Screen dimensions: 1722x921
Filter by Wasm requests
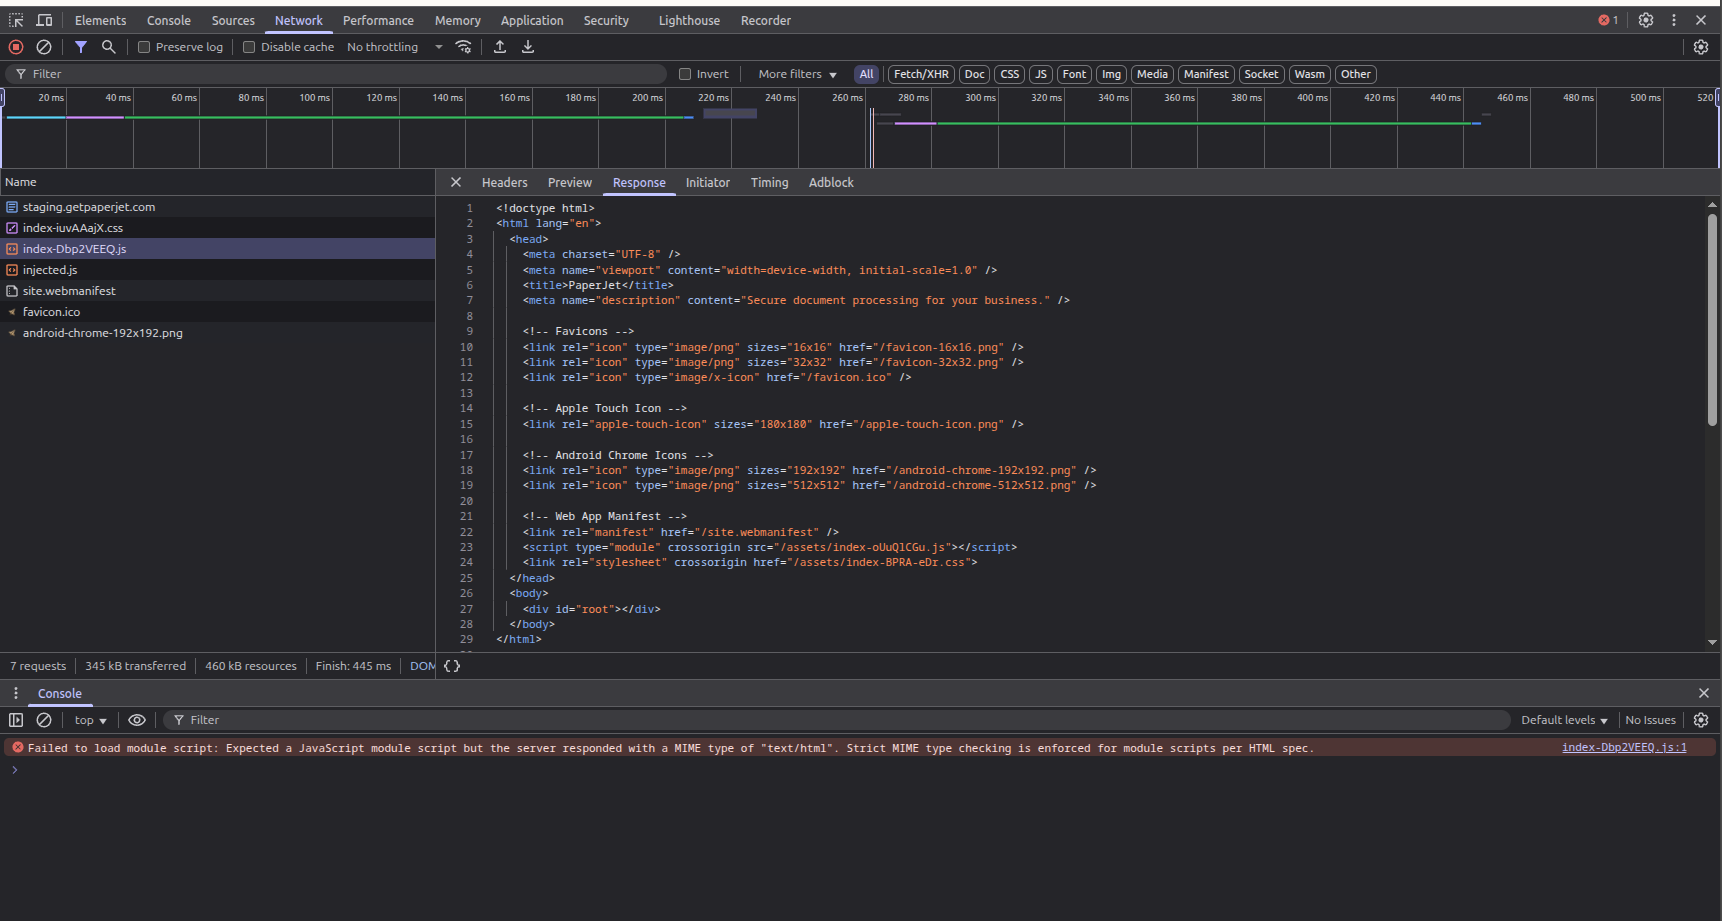[x=1309, y=74]
